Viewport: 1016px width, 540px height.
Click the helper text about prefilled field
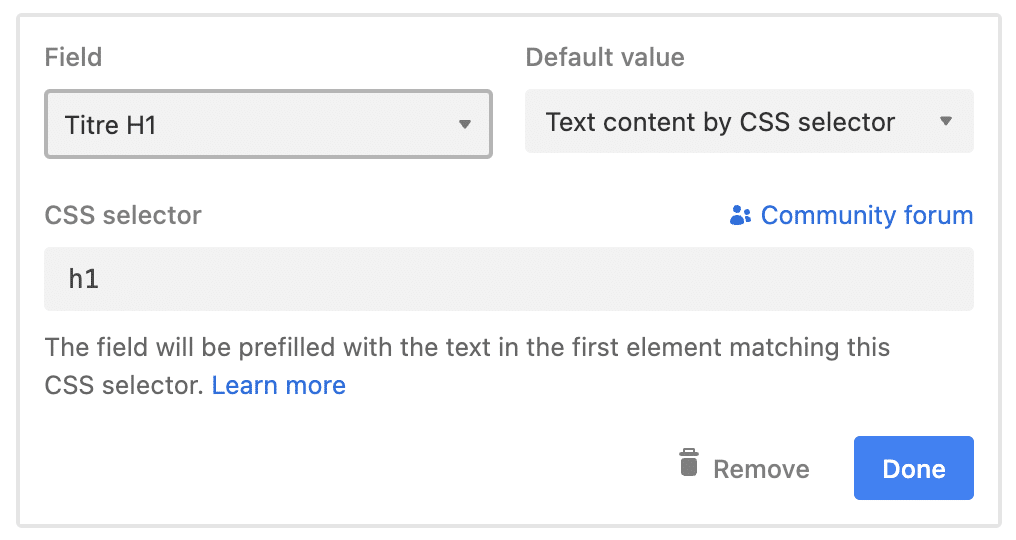pyautogui.click(x=467, y=366)
